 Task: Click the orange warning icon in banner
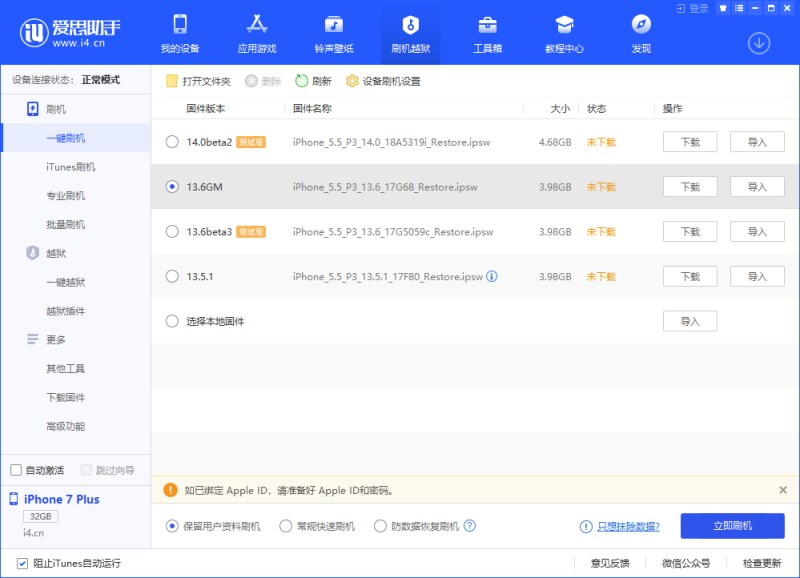tap(170, 490)
